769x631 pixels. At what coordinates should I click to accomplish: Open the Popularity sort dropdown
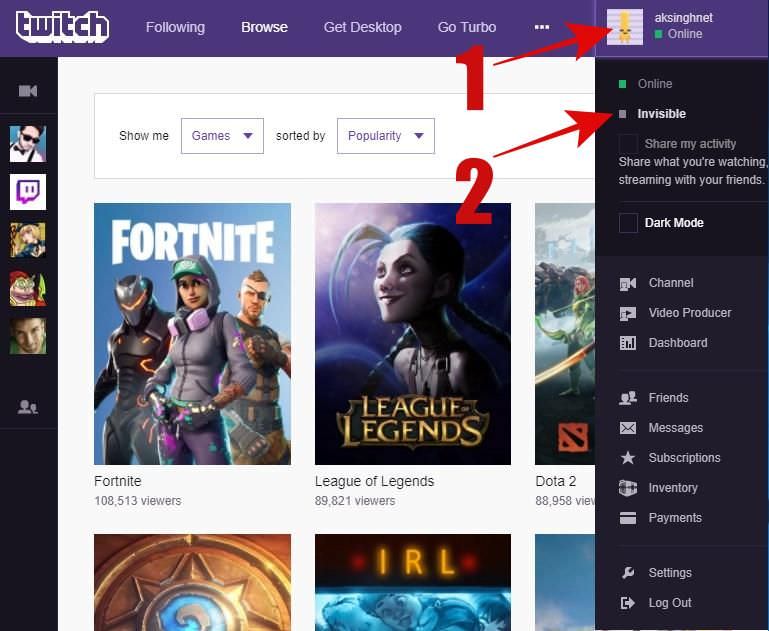pos(385,136)
